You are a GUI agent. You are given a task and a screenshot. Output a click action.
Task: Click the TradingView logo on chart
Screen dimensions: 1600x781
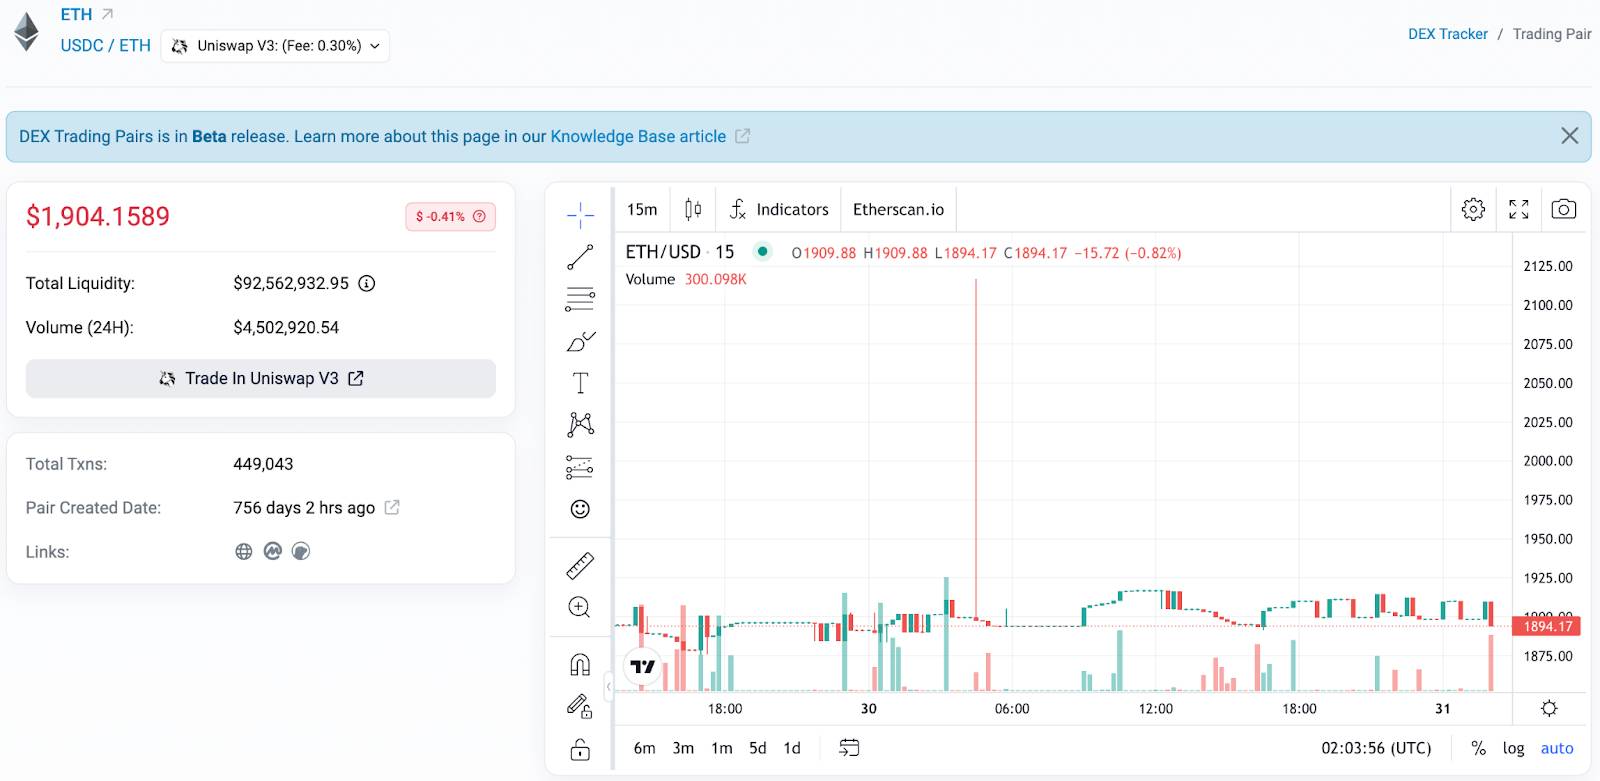[642, 666]
